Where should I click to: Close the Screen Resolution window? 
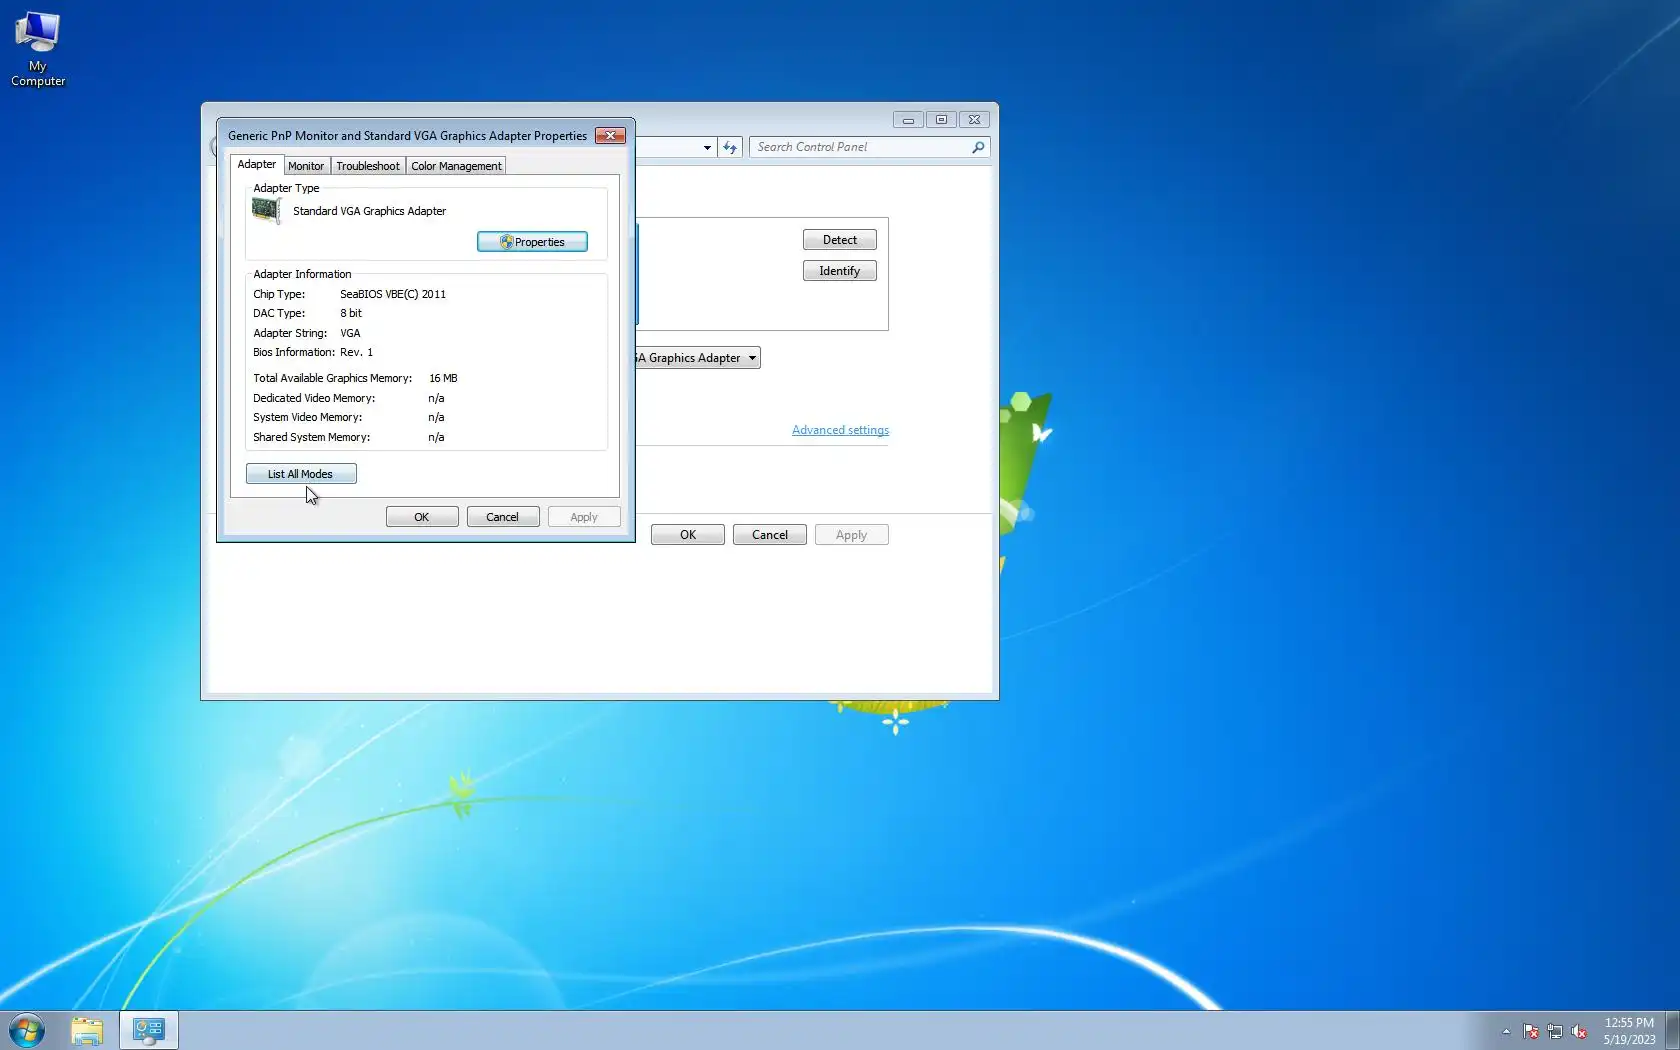[x=975, y=120]
